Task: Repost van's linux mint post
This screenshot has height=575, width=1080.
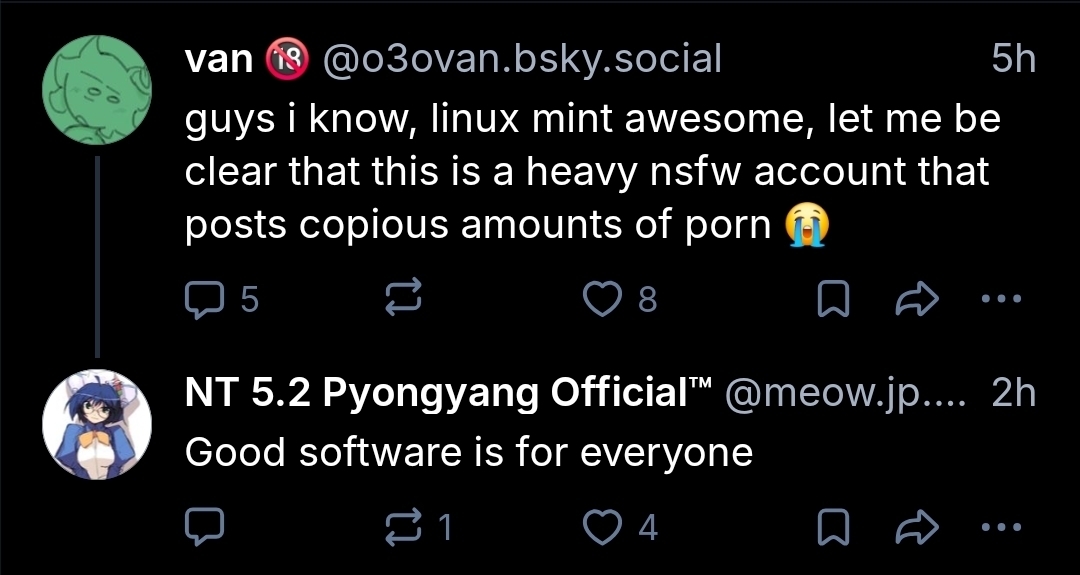Action: [x=405, y=299]
